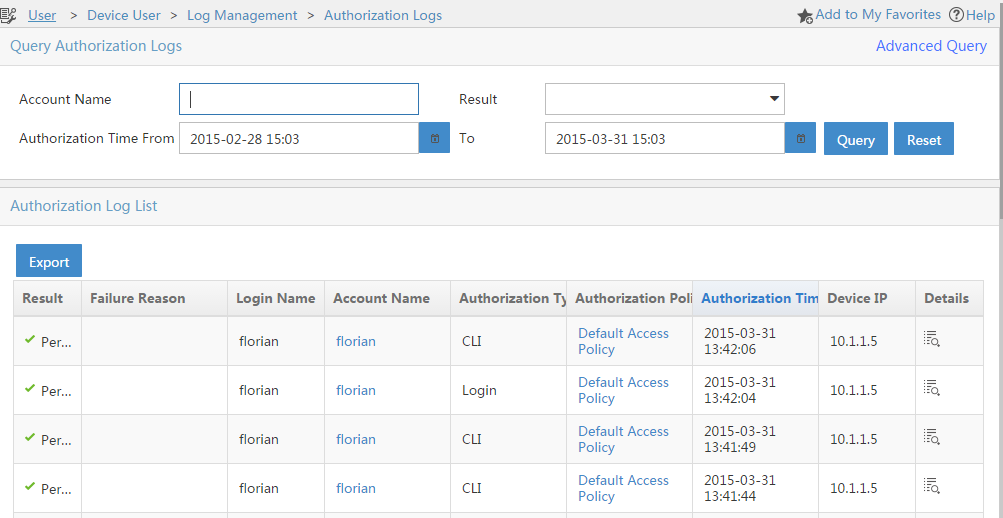Viewport: 1003px width, 518px height.
Task: Open details icon for 13:42:06 log entry
Action: [x=931, y=340]
